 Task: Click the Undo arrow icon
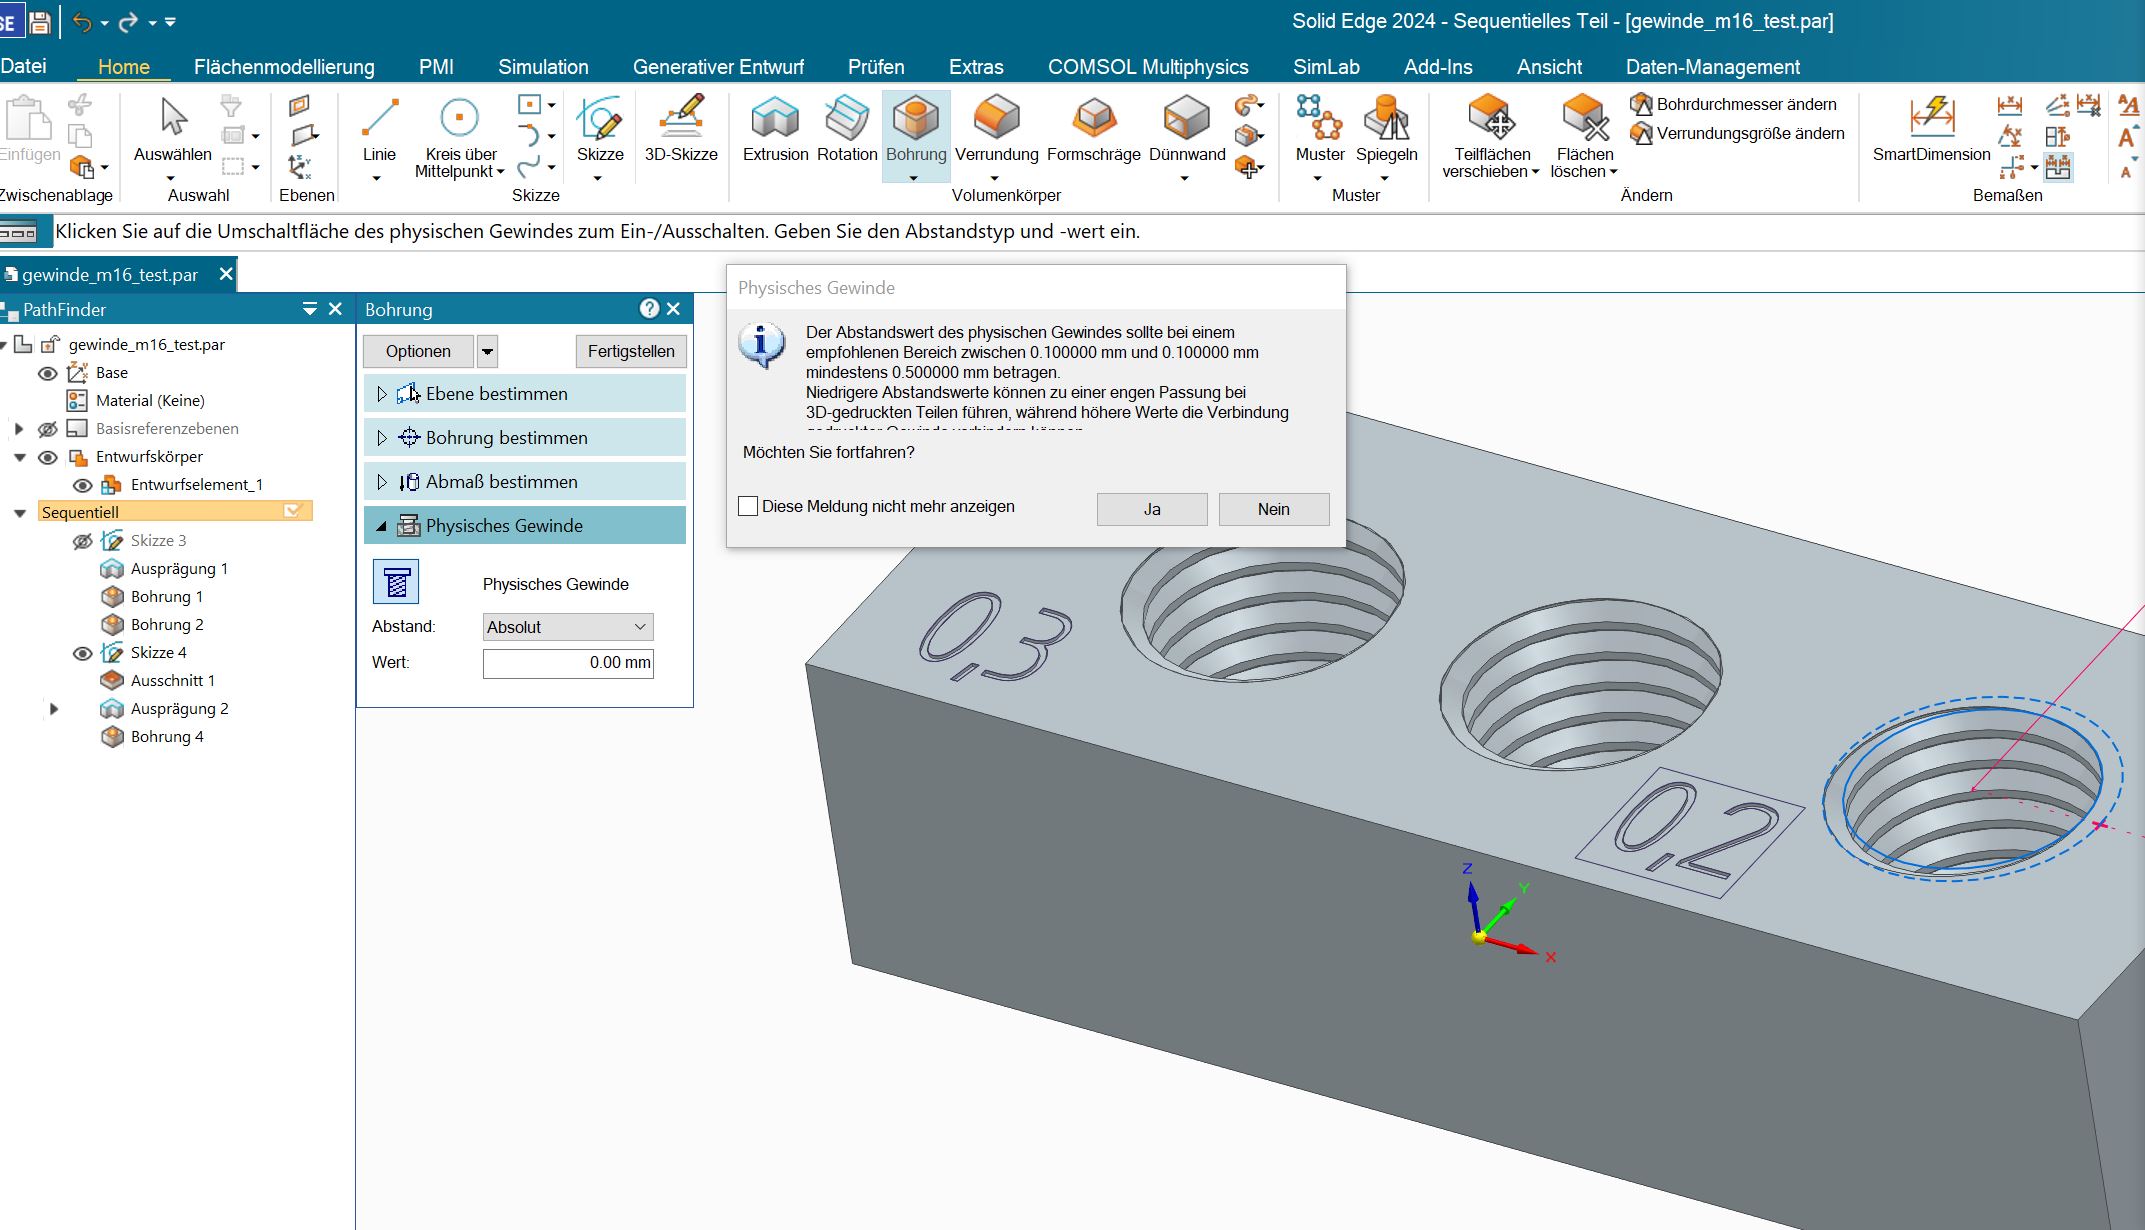[x=82, y=22]
